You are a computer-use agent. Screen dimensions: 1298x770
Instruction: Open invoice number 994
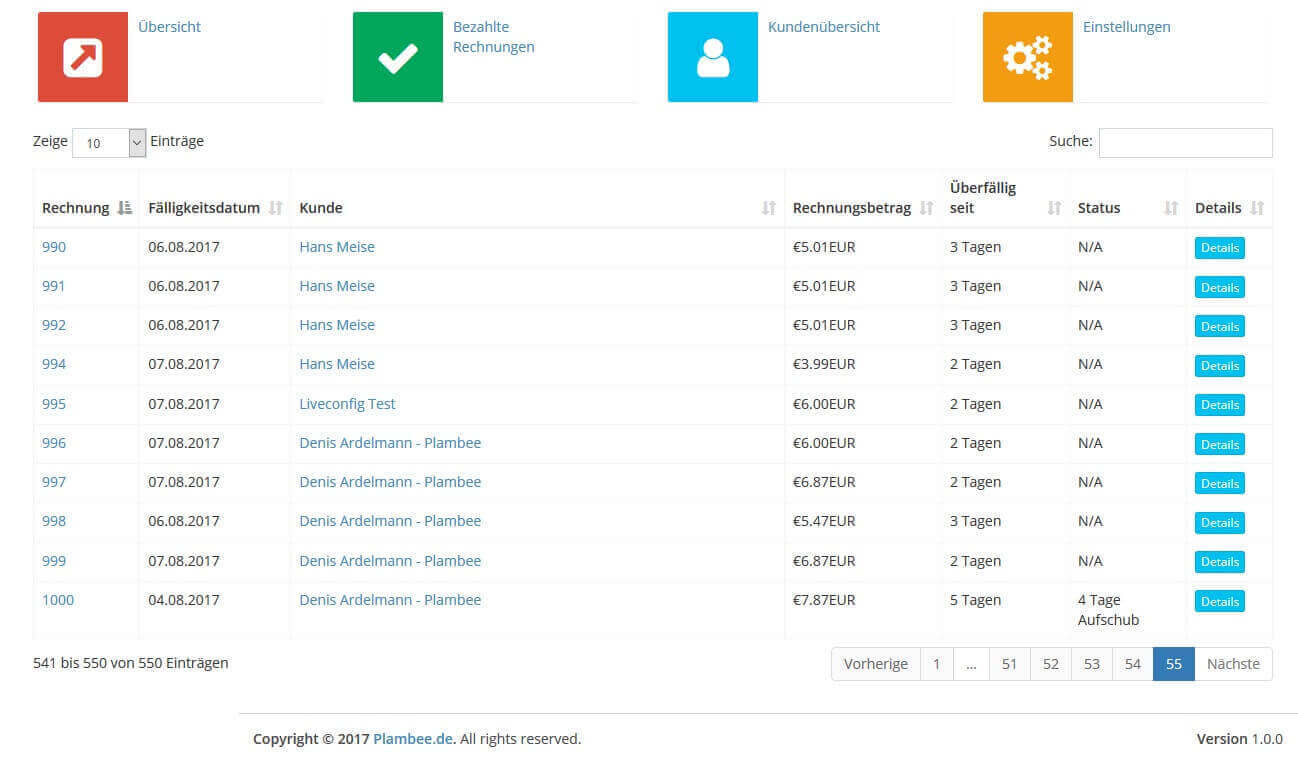(x=54, y=364)
